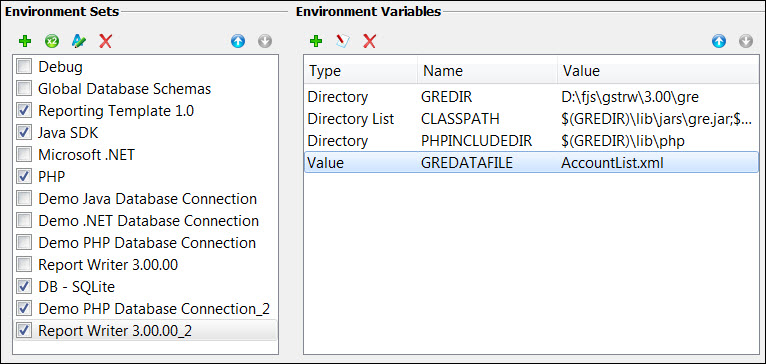The height and width of the screenshot is (364, 766).
Task: Sort by the Name column header
Action: click(488, 71)
